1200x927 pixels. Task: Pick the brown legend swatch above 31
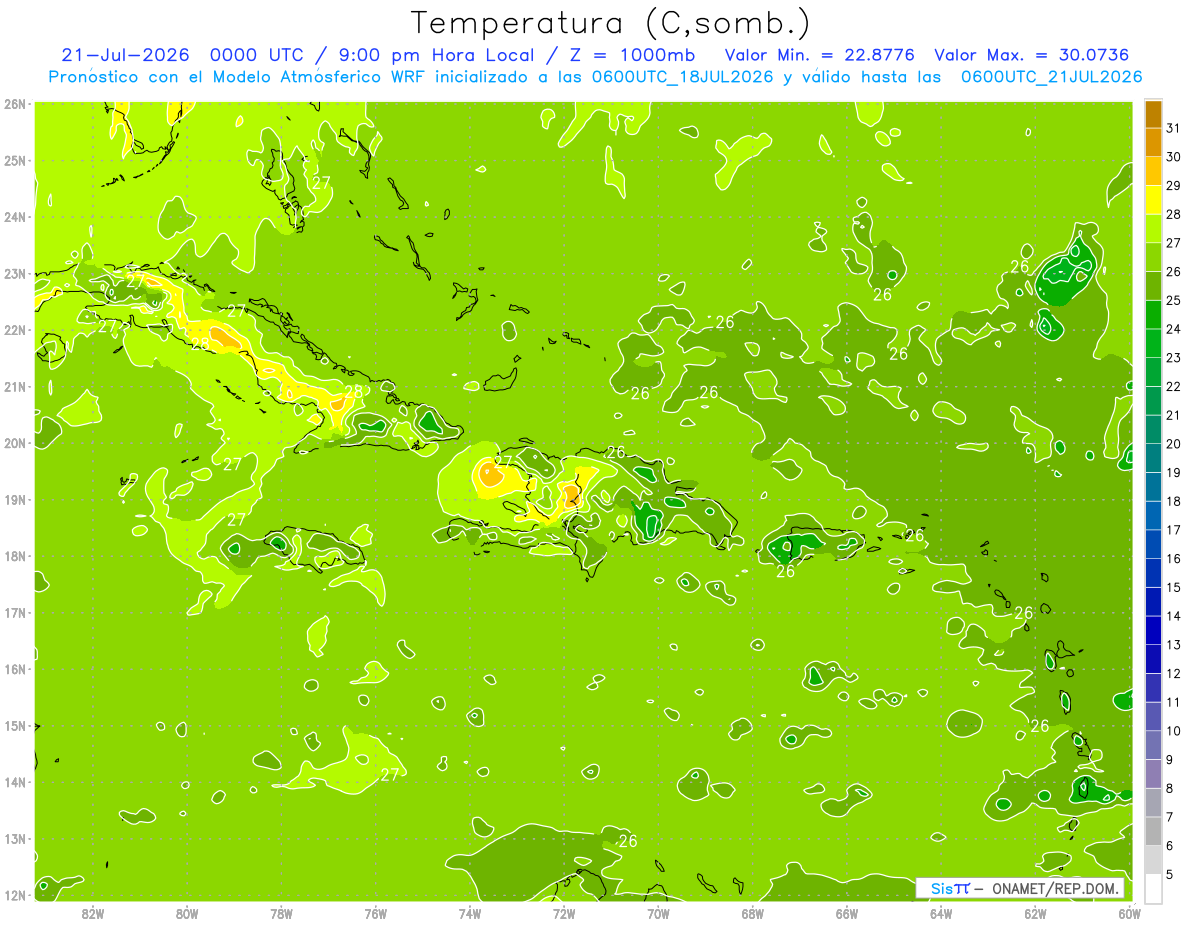[1154, 116]
